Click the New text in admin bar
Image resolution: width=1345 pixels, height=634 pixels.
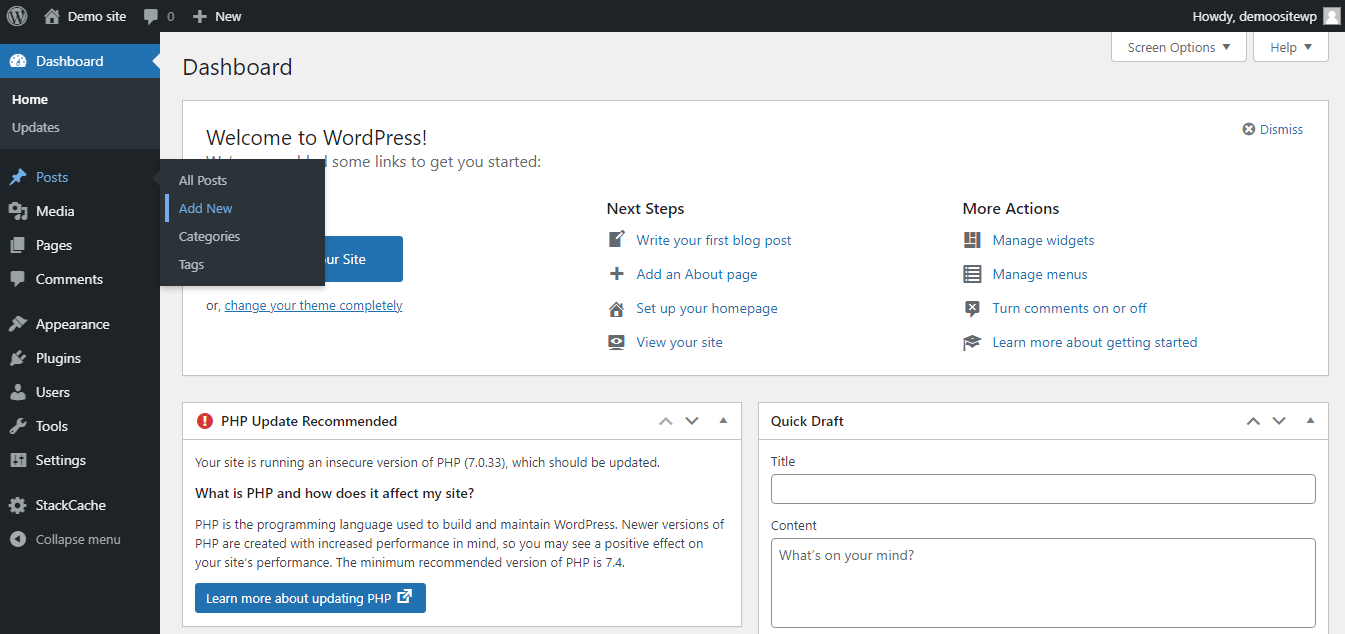(228, 16)
